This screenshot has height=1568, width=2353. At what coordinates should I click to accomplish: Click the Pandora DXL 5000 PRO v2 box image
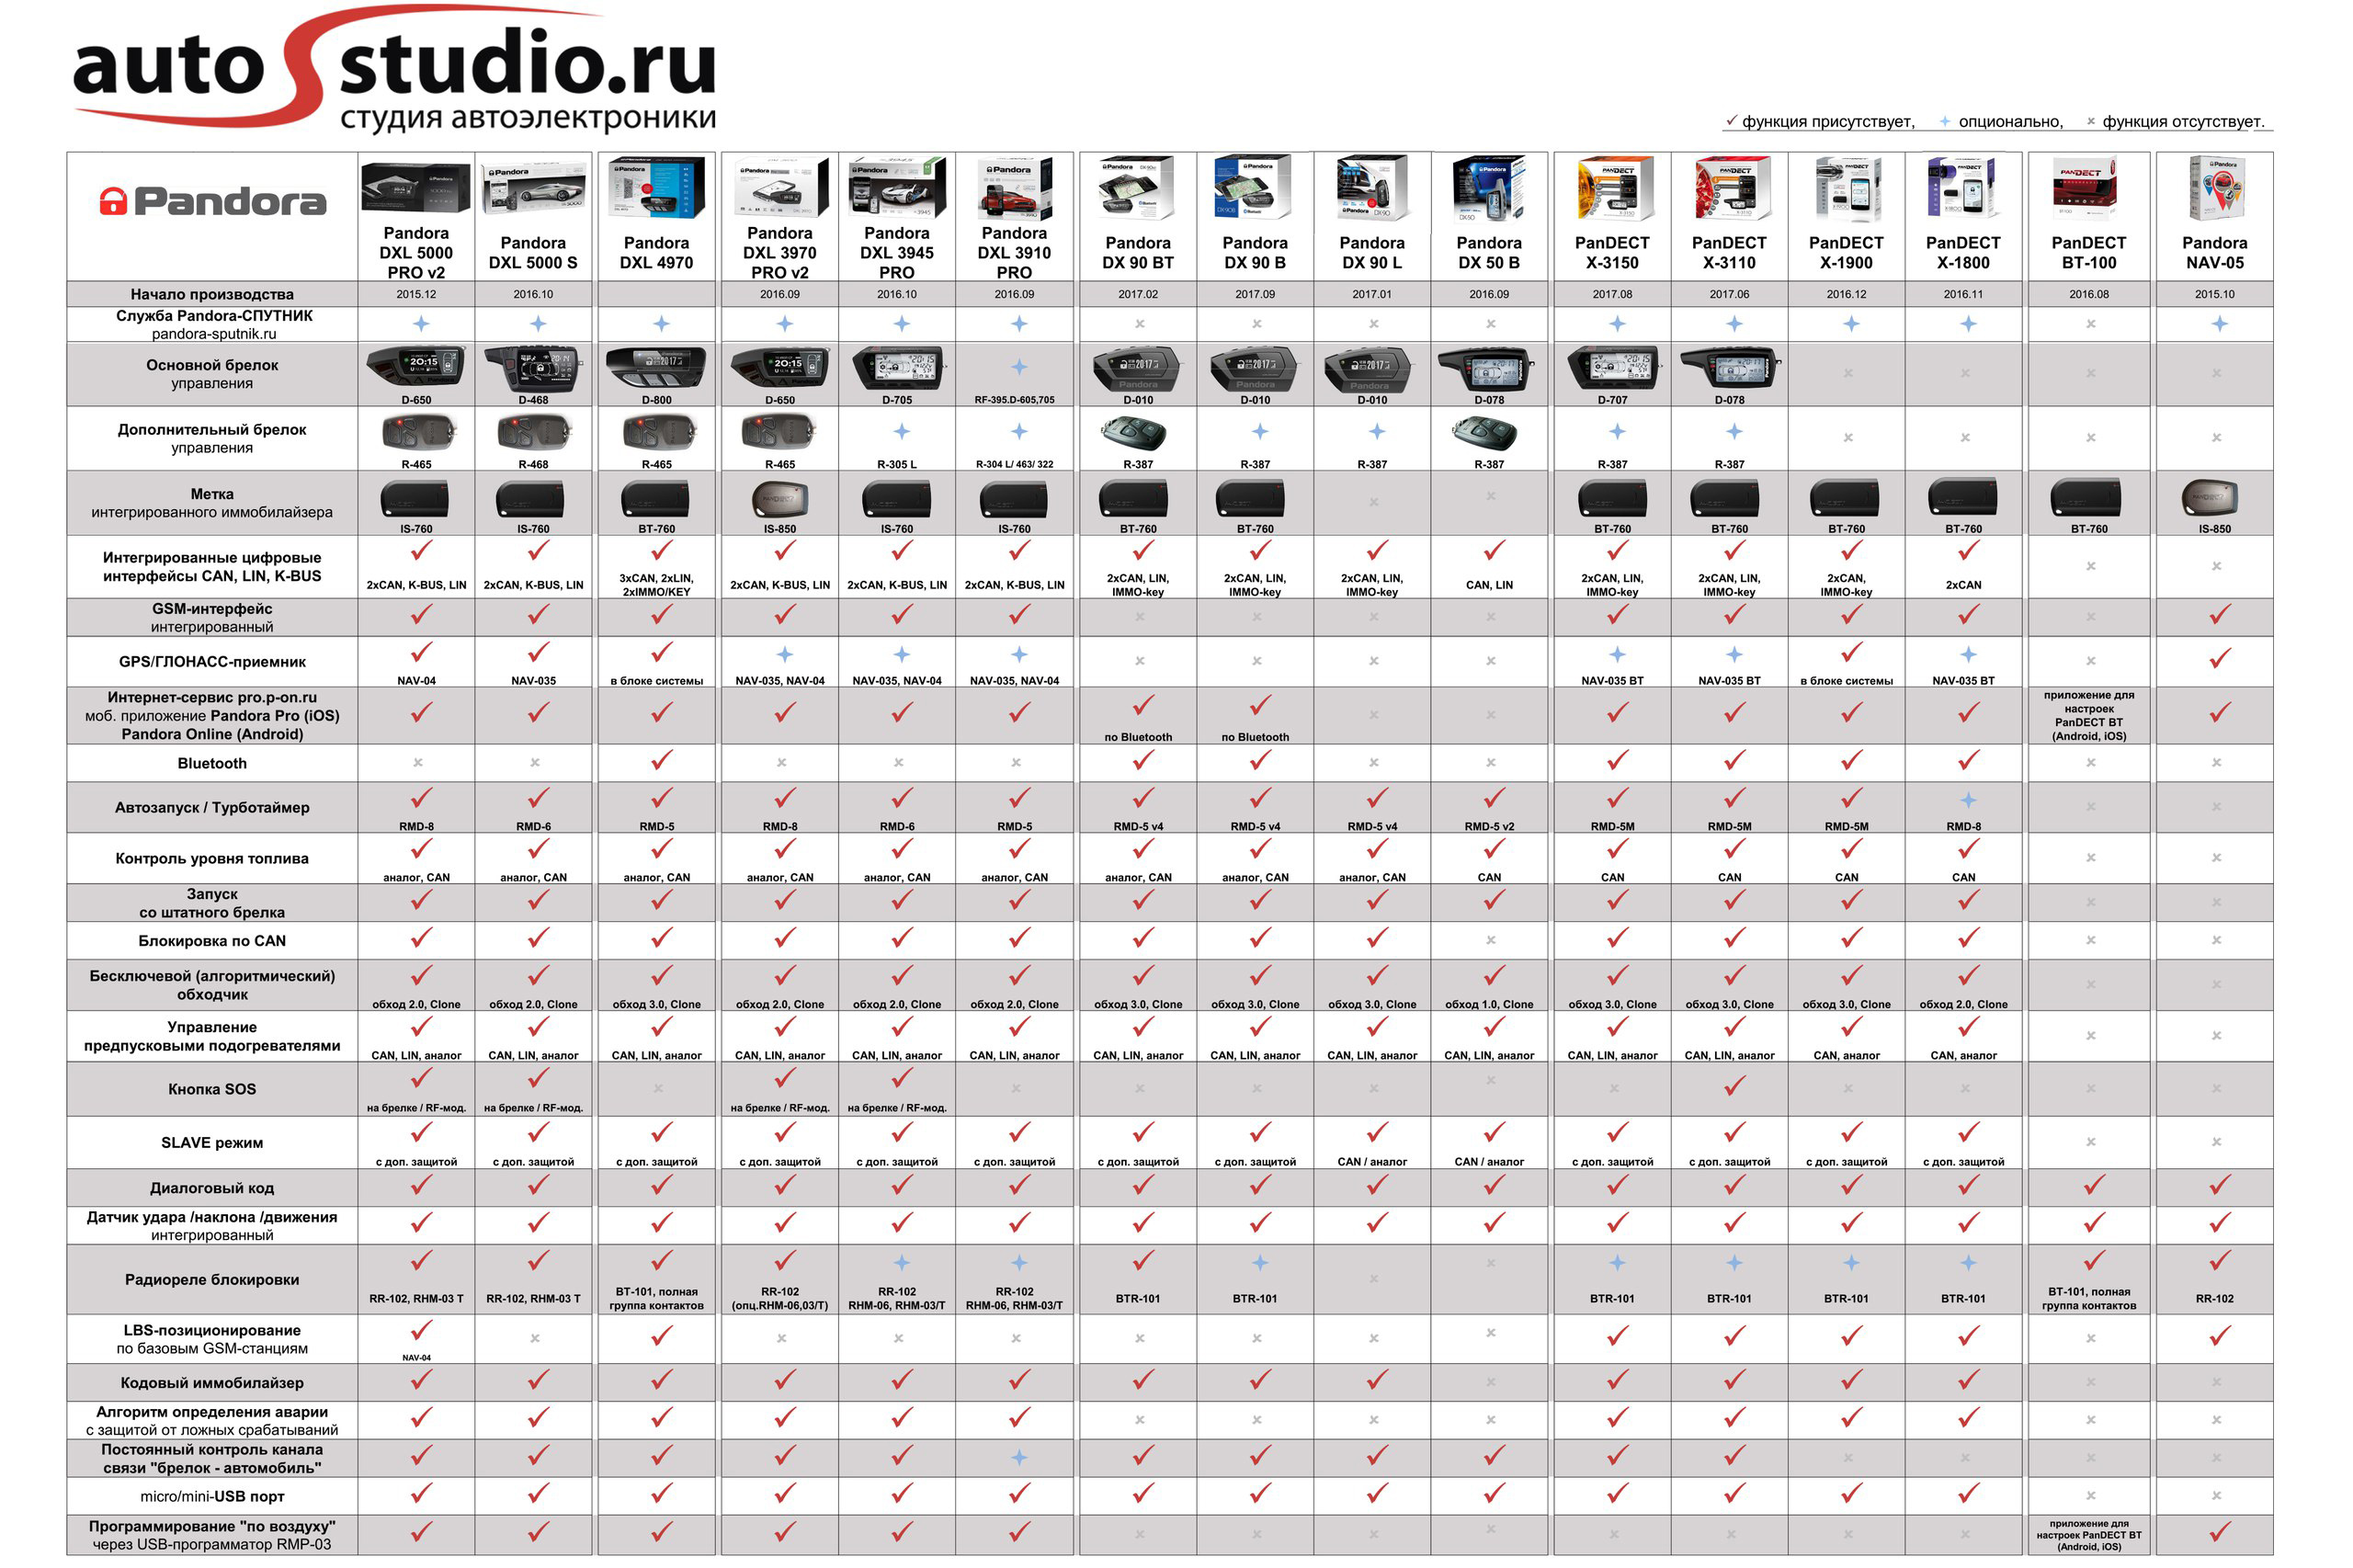click(x=415, y=187)
